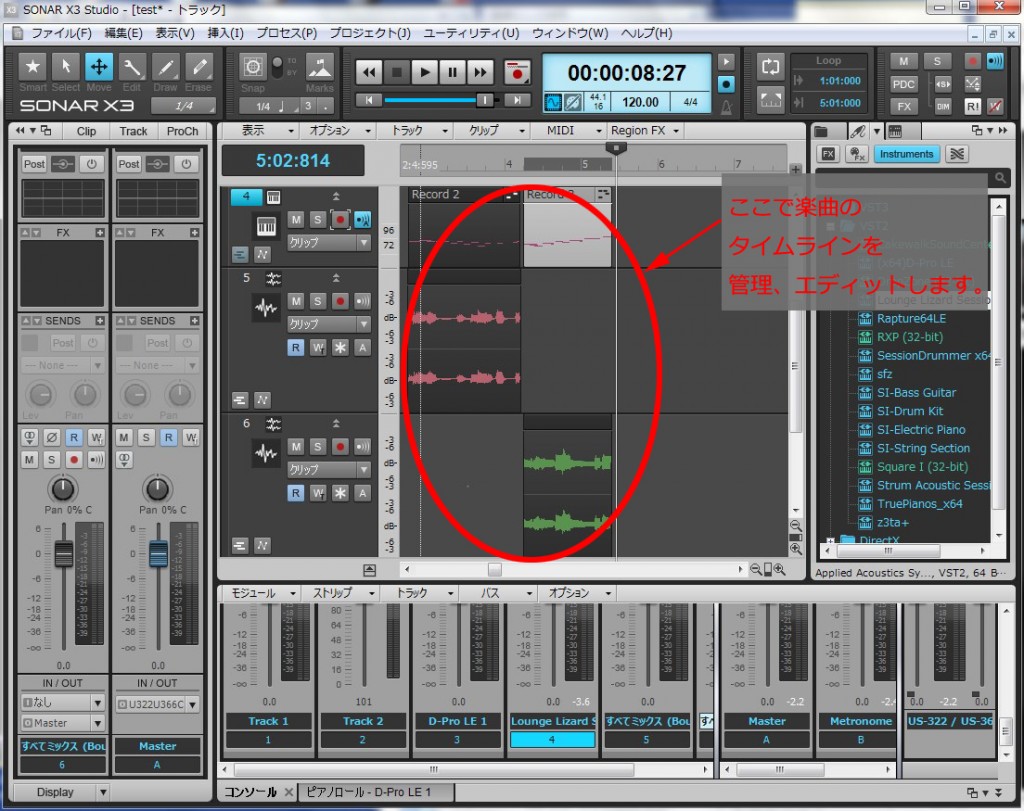This screenshot has height=811, width=1024.
Task: Mute track 5
Action: tap(296, 301)
